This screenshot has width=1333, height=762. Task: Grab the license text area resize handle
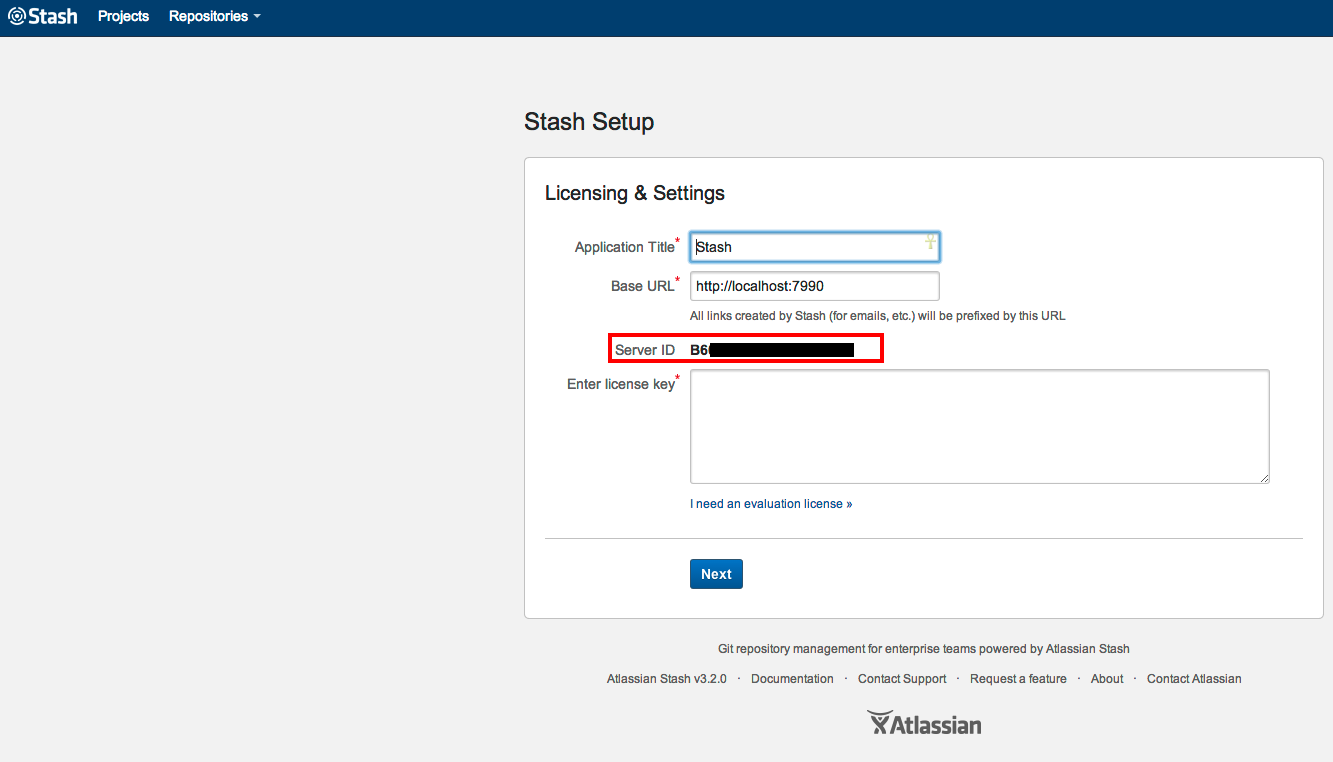[1264, 478]
